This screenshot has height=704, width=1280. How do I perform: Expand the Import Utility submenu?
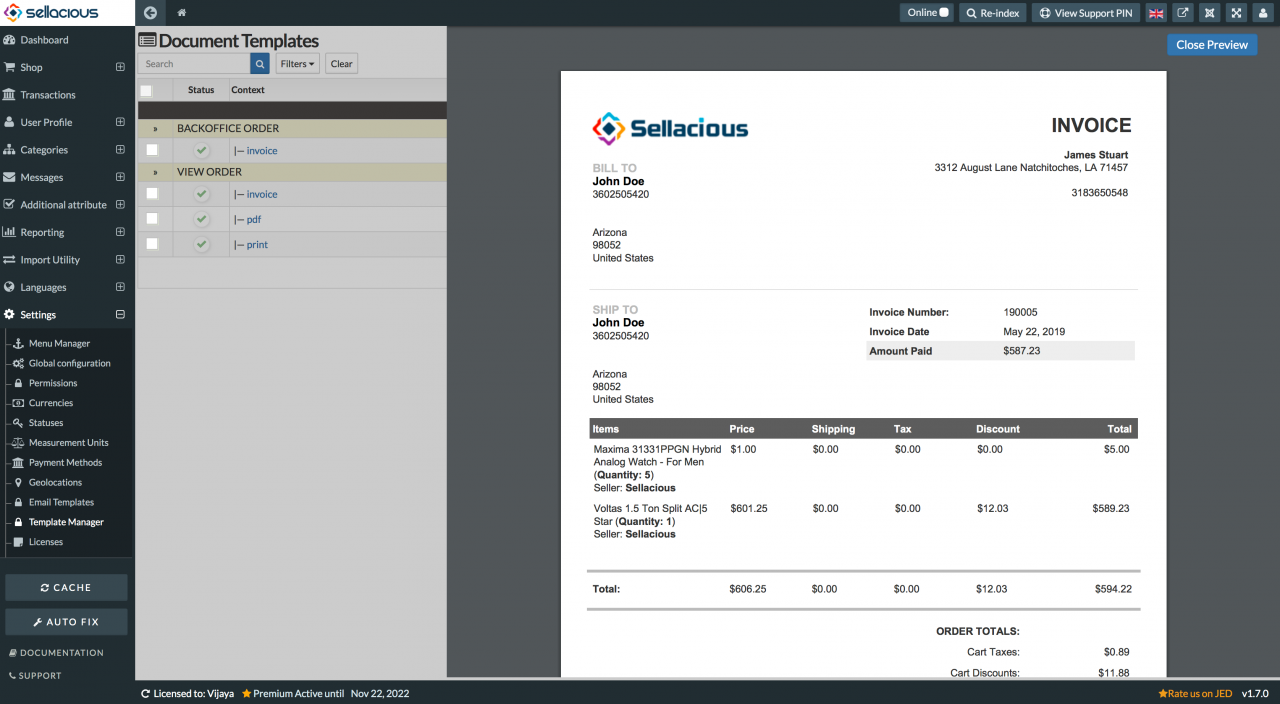[120, 259]
